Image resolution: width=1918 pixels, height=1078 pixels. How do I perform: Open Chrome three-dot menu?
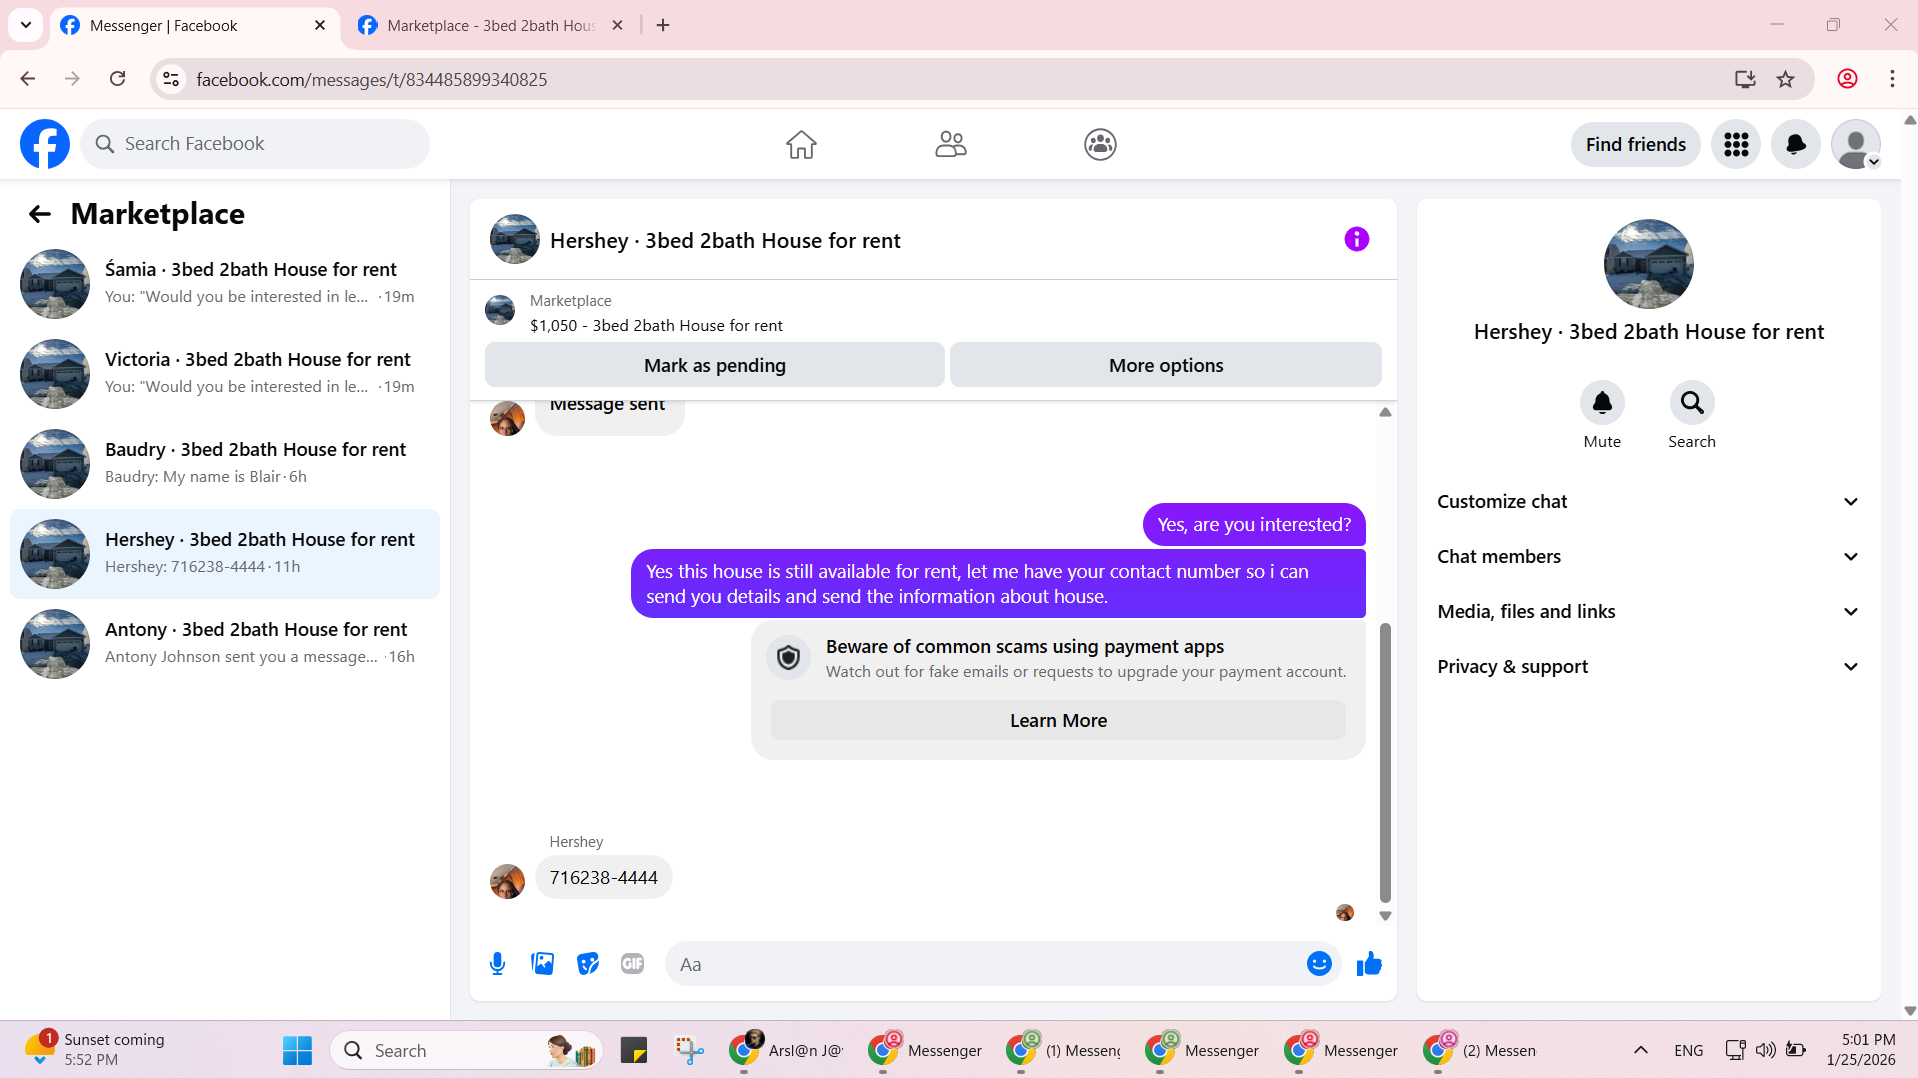pos(1892,79)
